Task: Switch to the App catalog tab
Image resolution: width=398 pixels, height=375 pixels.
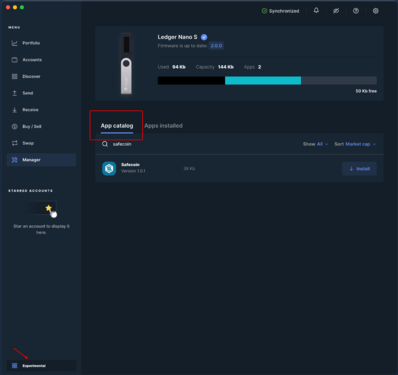Action: (x=117, y=126)
